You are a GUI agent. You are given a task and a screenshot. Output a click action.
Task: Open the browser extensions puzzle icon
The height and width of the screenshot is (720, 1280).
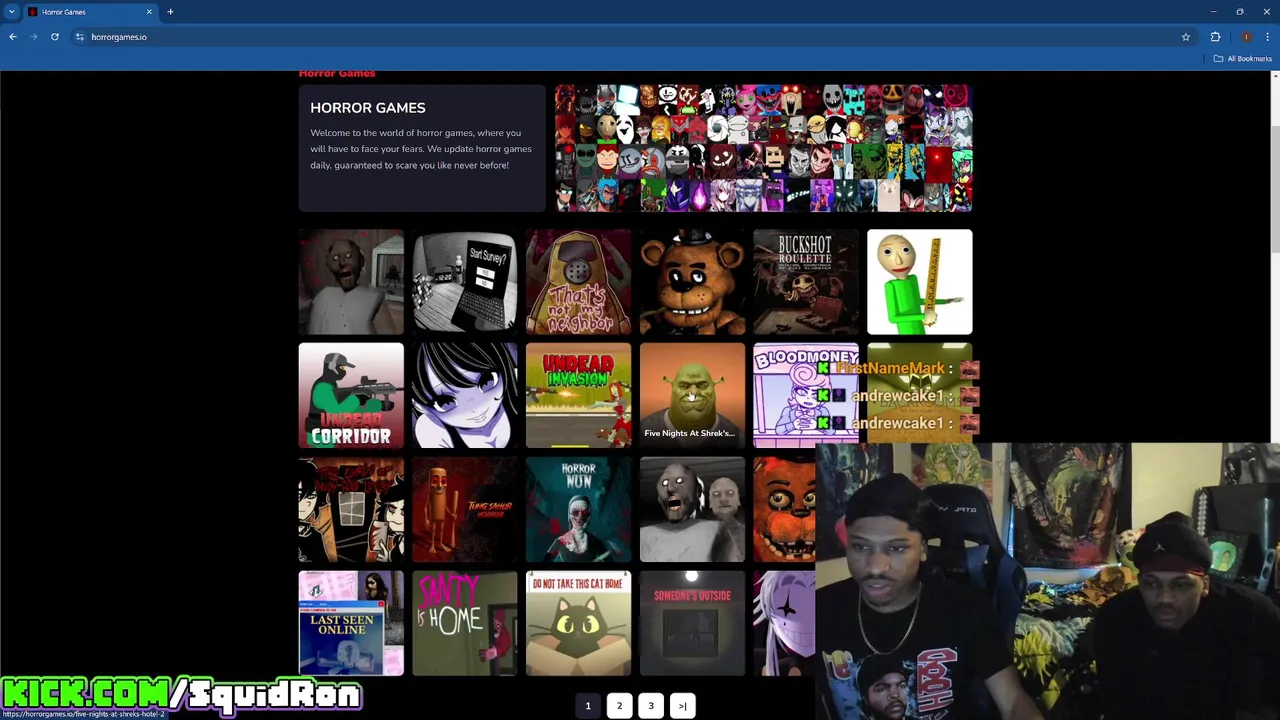click(x=1216, y=37)
